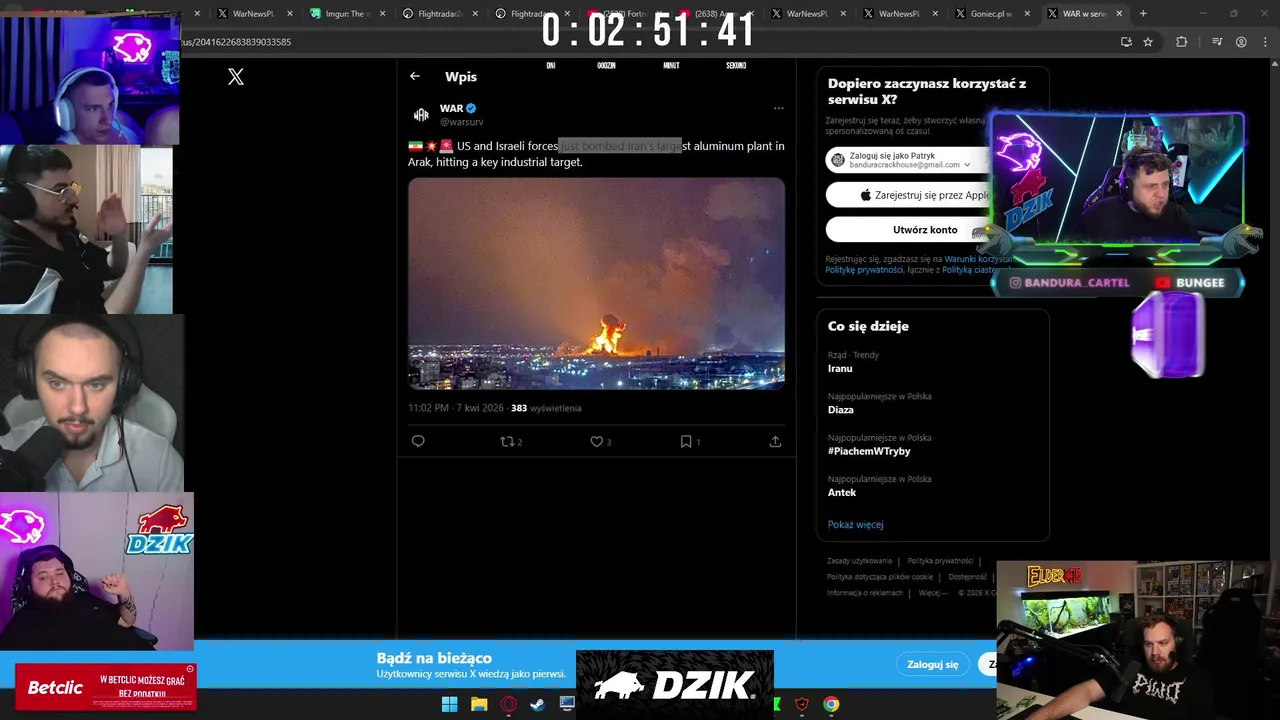
Task: Open the explosion photo in the tweet
Action: click(x=596, y=283)
